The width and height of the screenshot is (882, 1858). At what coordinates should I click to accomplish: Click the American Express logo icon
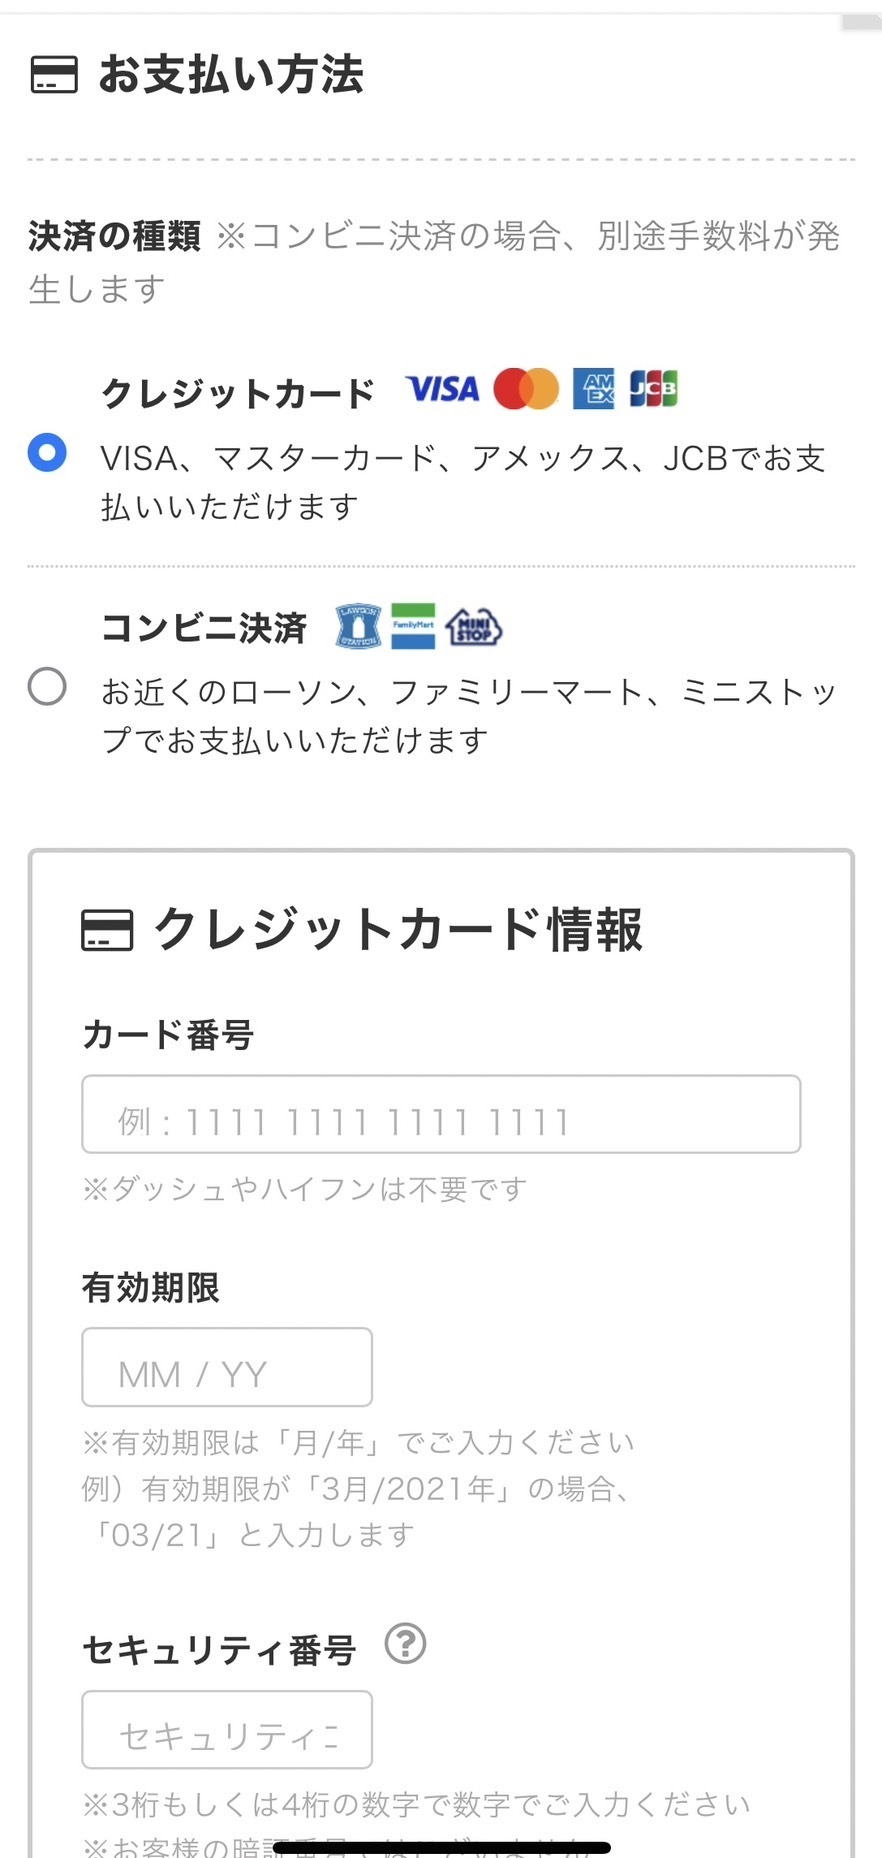coord(594,389)
